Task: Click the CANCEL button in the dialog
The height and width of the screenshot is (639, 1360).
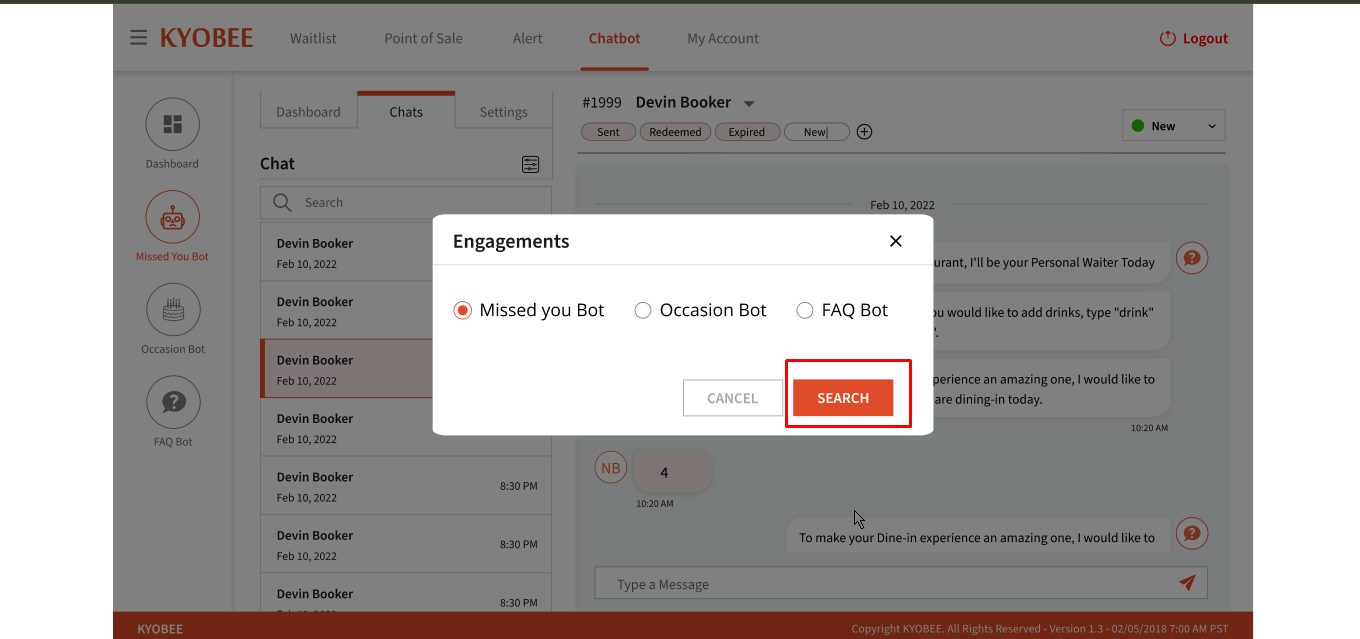Action: click(733, 398)
